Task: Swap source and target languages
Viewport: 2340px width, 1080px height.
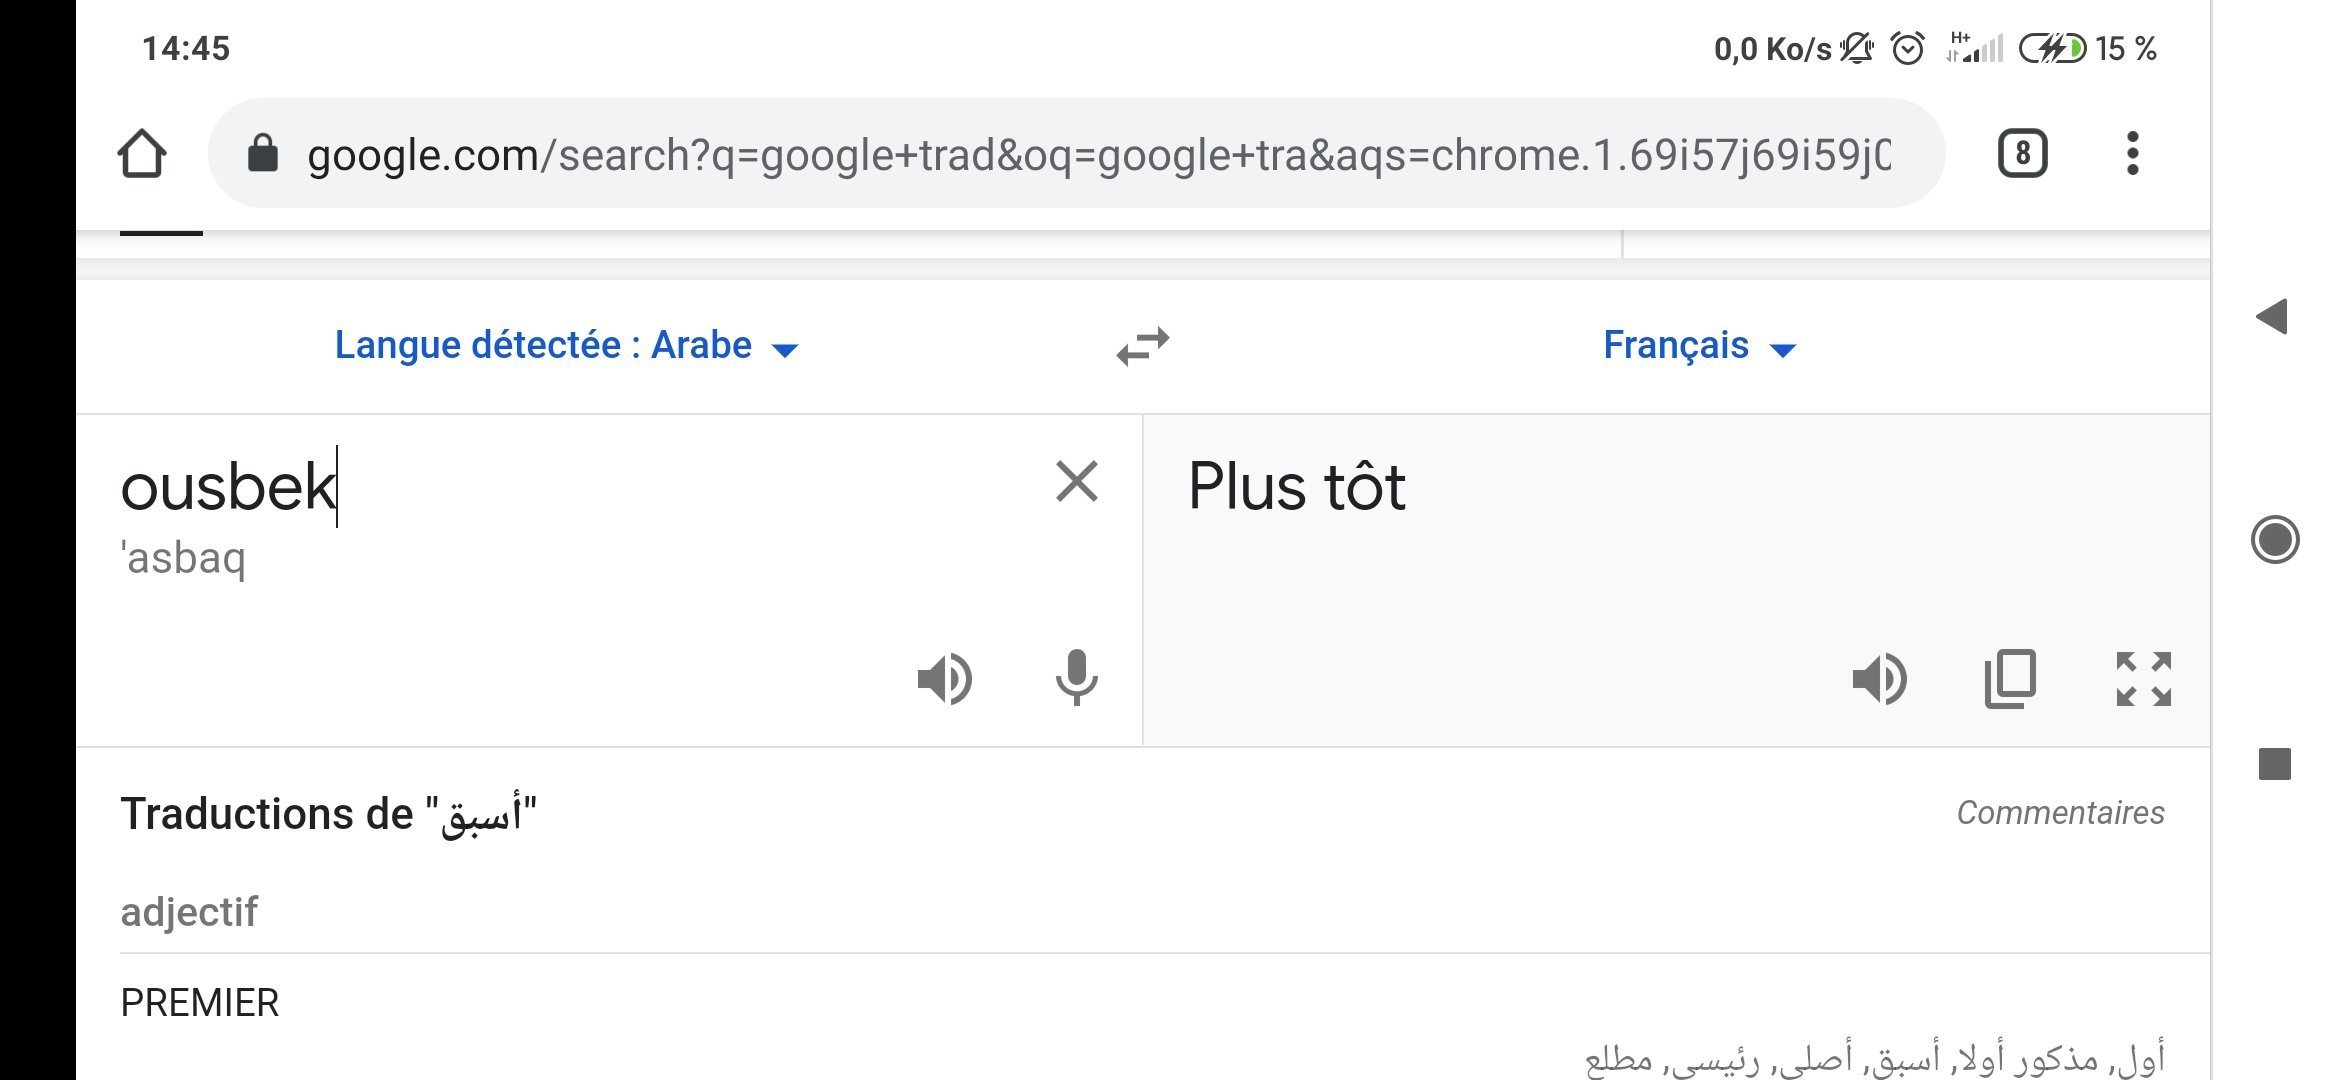Action: click(1143, 346)
